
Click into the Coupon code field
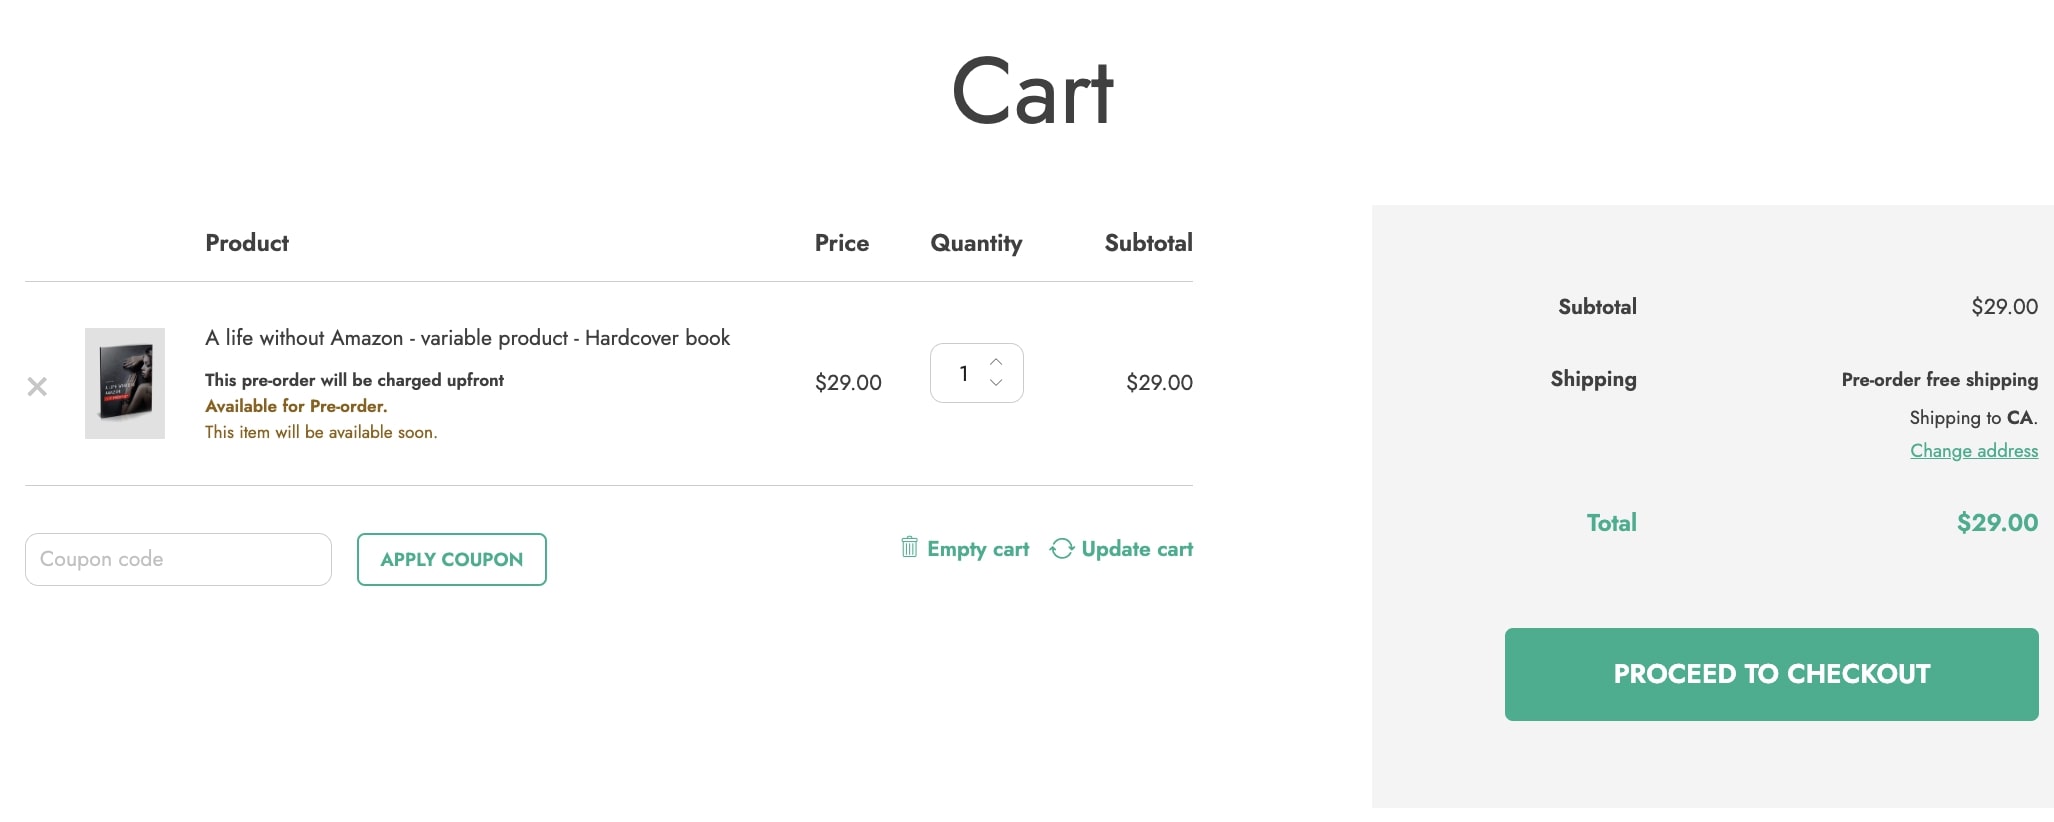[x=178, y=559]
